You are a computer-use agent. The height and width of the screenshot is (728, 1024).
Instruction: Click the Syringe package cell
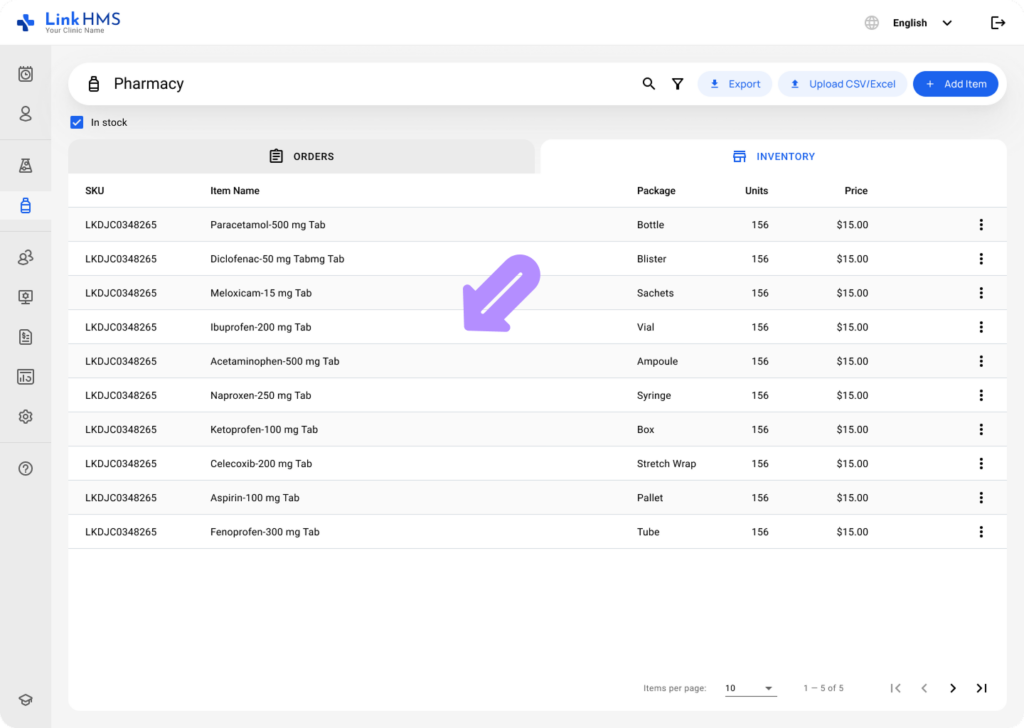pos(654,395)
